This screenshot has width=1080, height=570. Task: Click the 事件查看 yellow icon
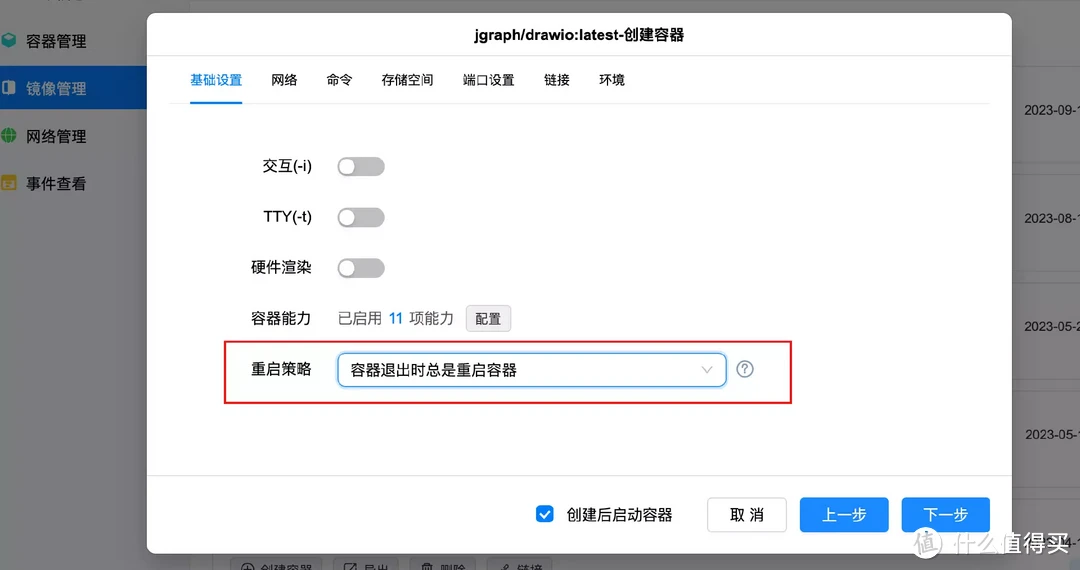(8, 183)
